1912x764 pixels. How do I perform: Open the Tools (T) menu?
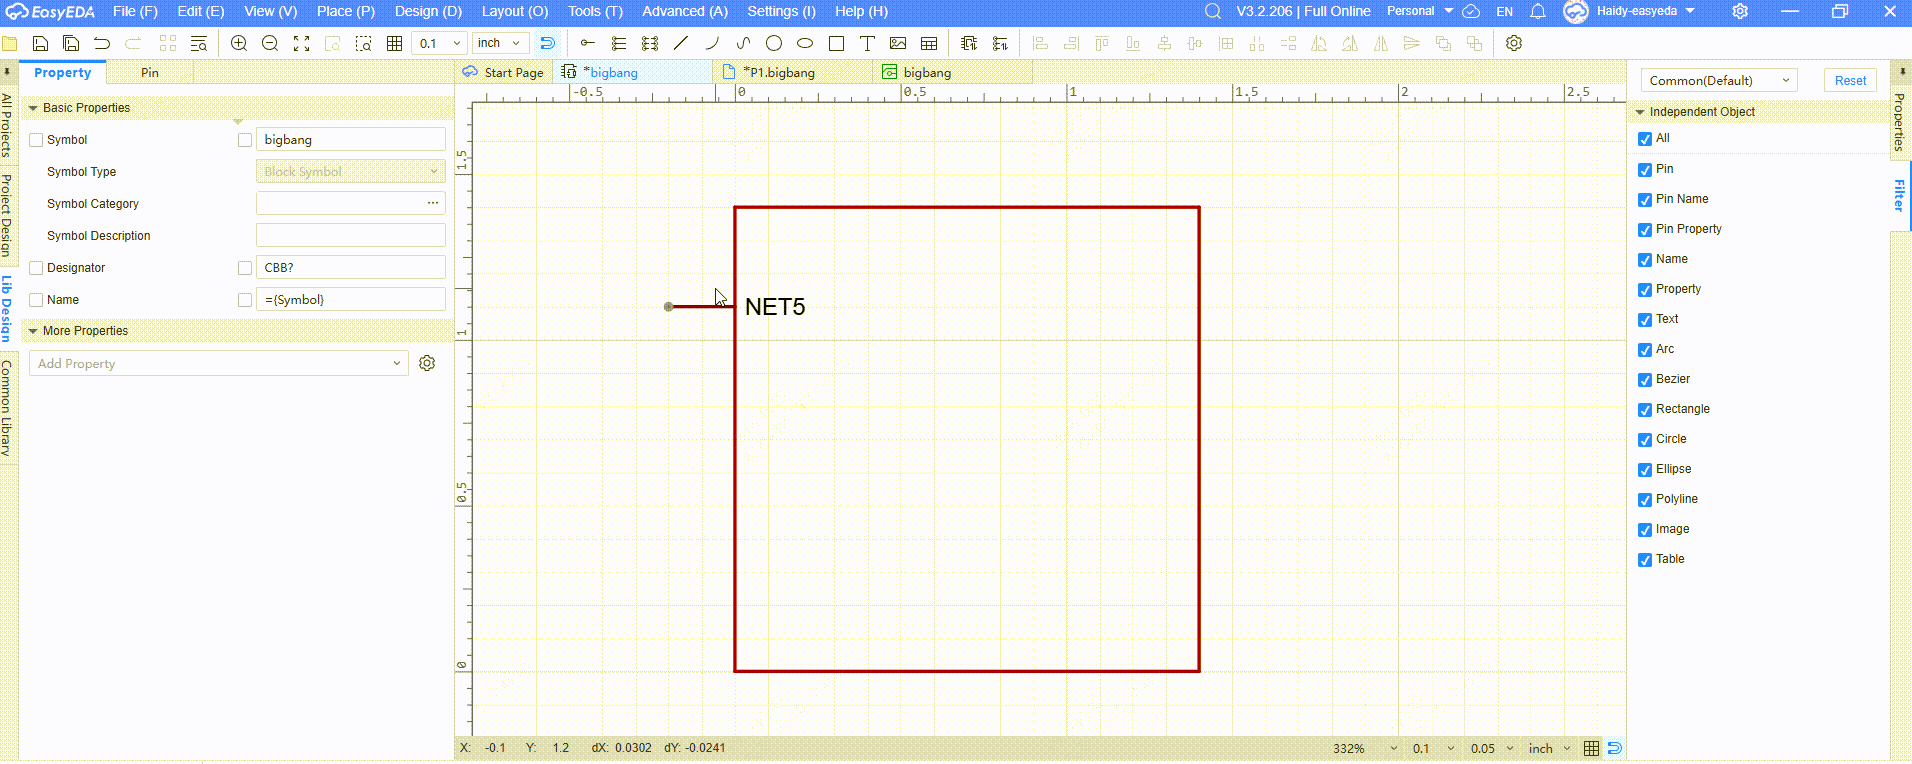pos(595,11)
